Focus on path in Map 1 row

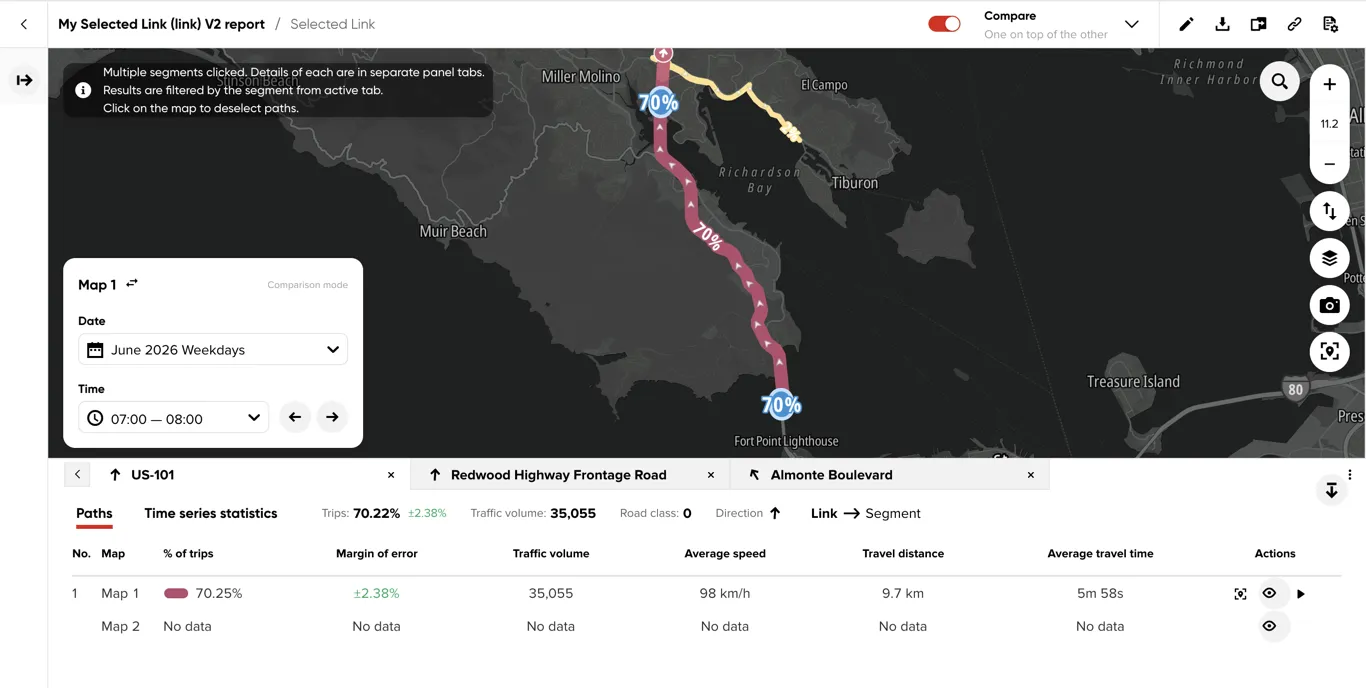[x=1240, y=594]
